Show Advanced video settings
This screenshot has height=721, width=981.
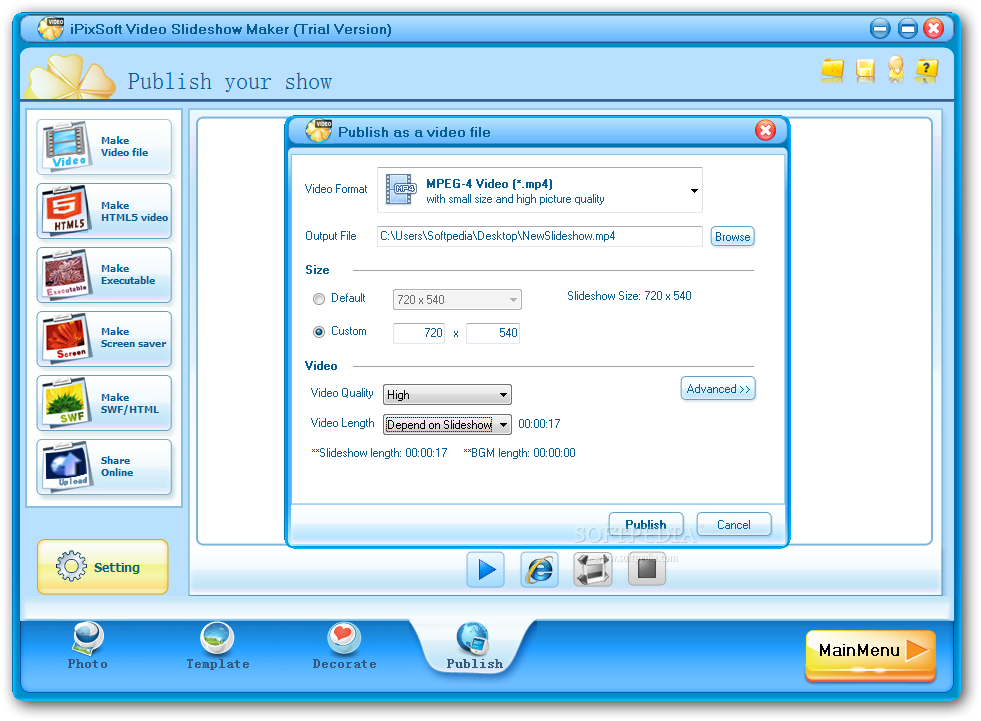tap(718, 389)
